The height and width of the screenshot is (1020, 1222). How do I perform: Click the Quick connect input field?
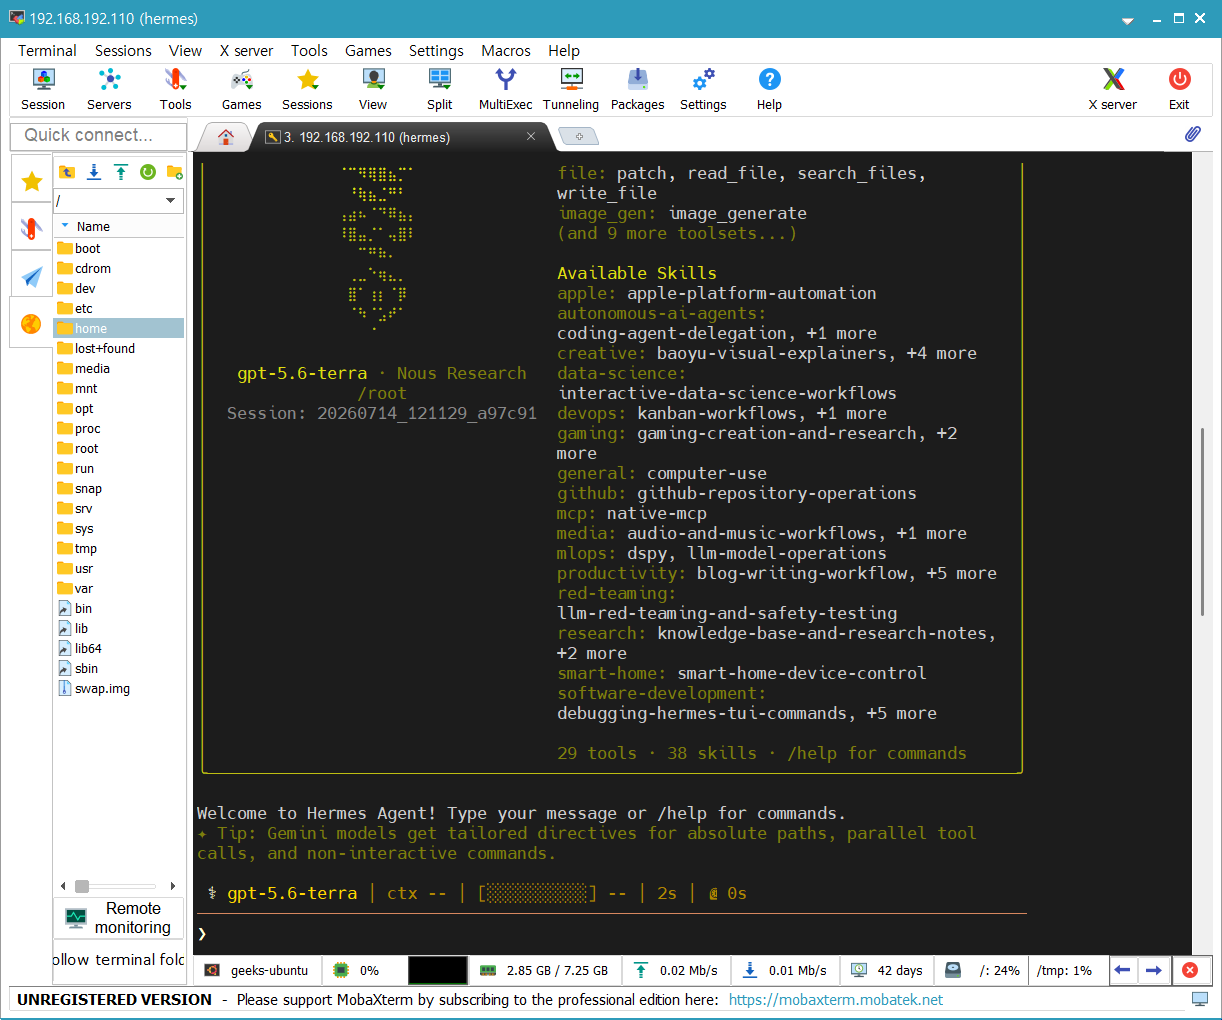tap(98, 135)
